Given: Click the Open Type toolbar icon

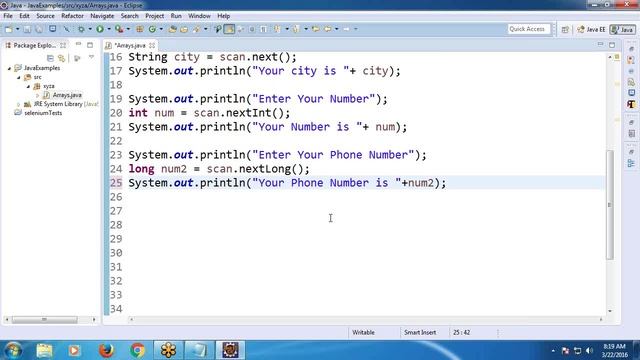Looking at the screenshot, I should pyautogui.click(x=172, y=29).
